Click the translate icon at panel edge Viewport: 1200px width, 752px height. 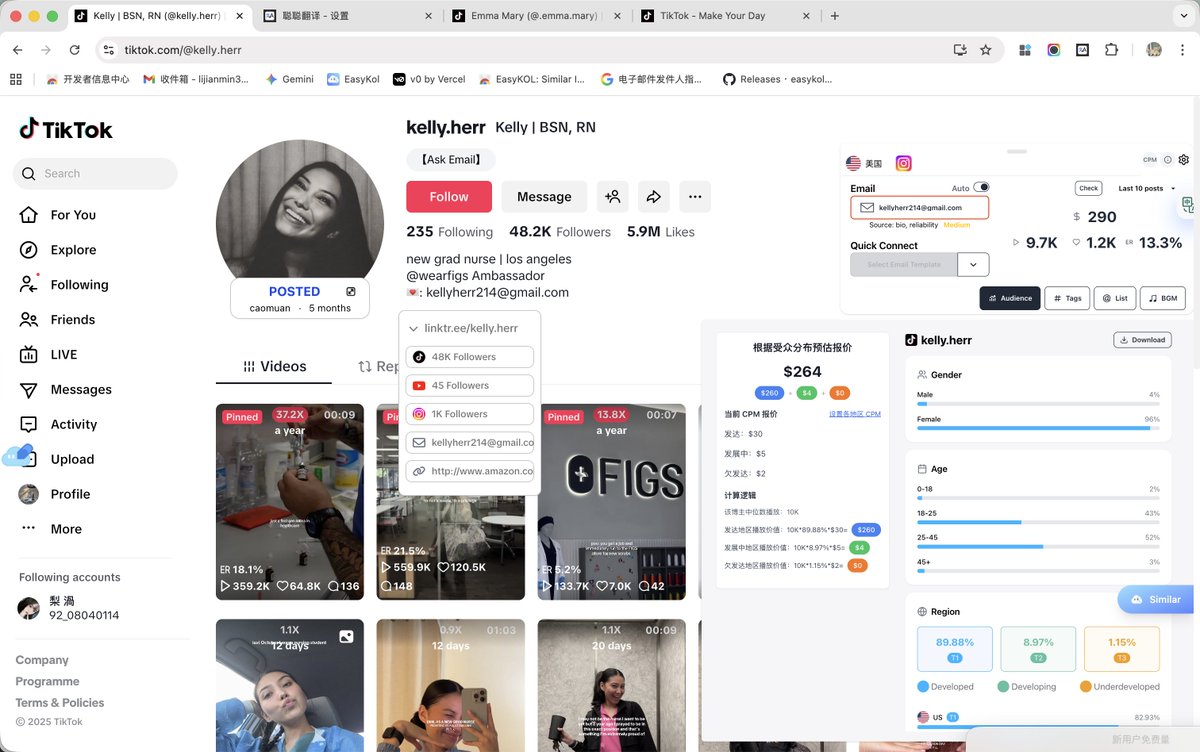click(x=1188, y=205)
